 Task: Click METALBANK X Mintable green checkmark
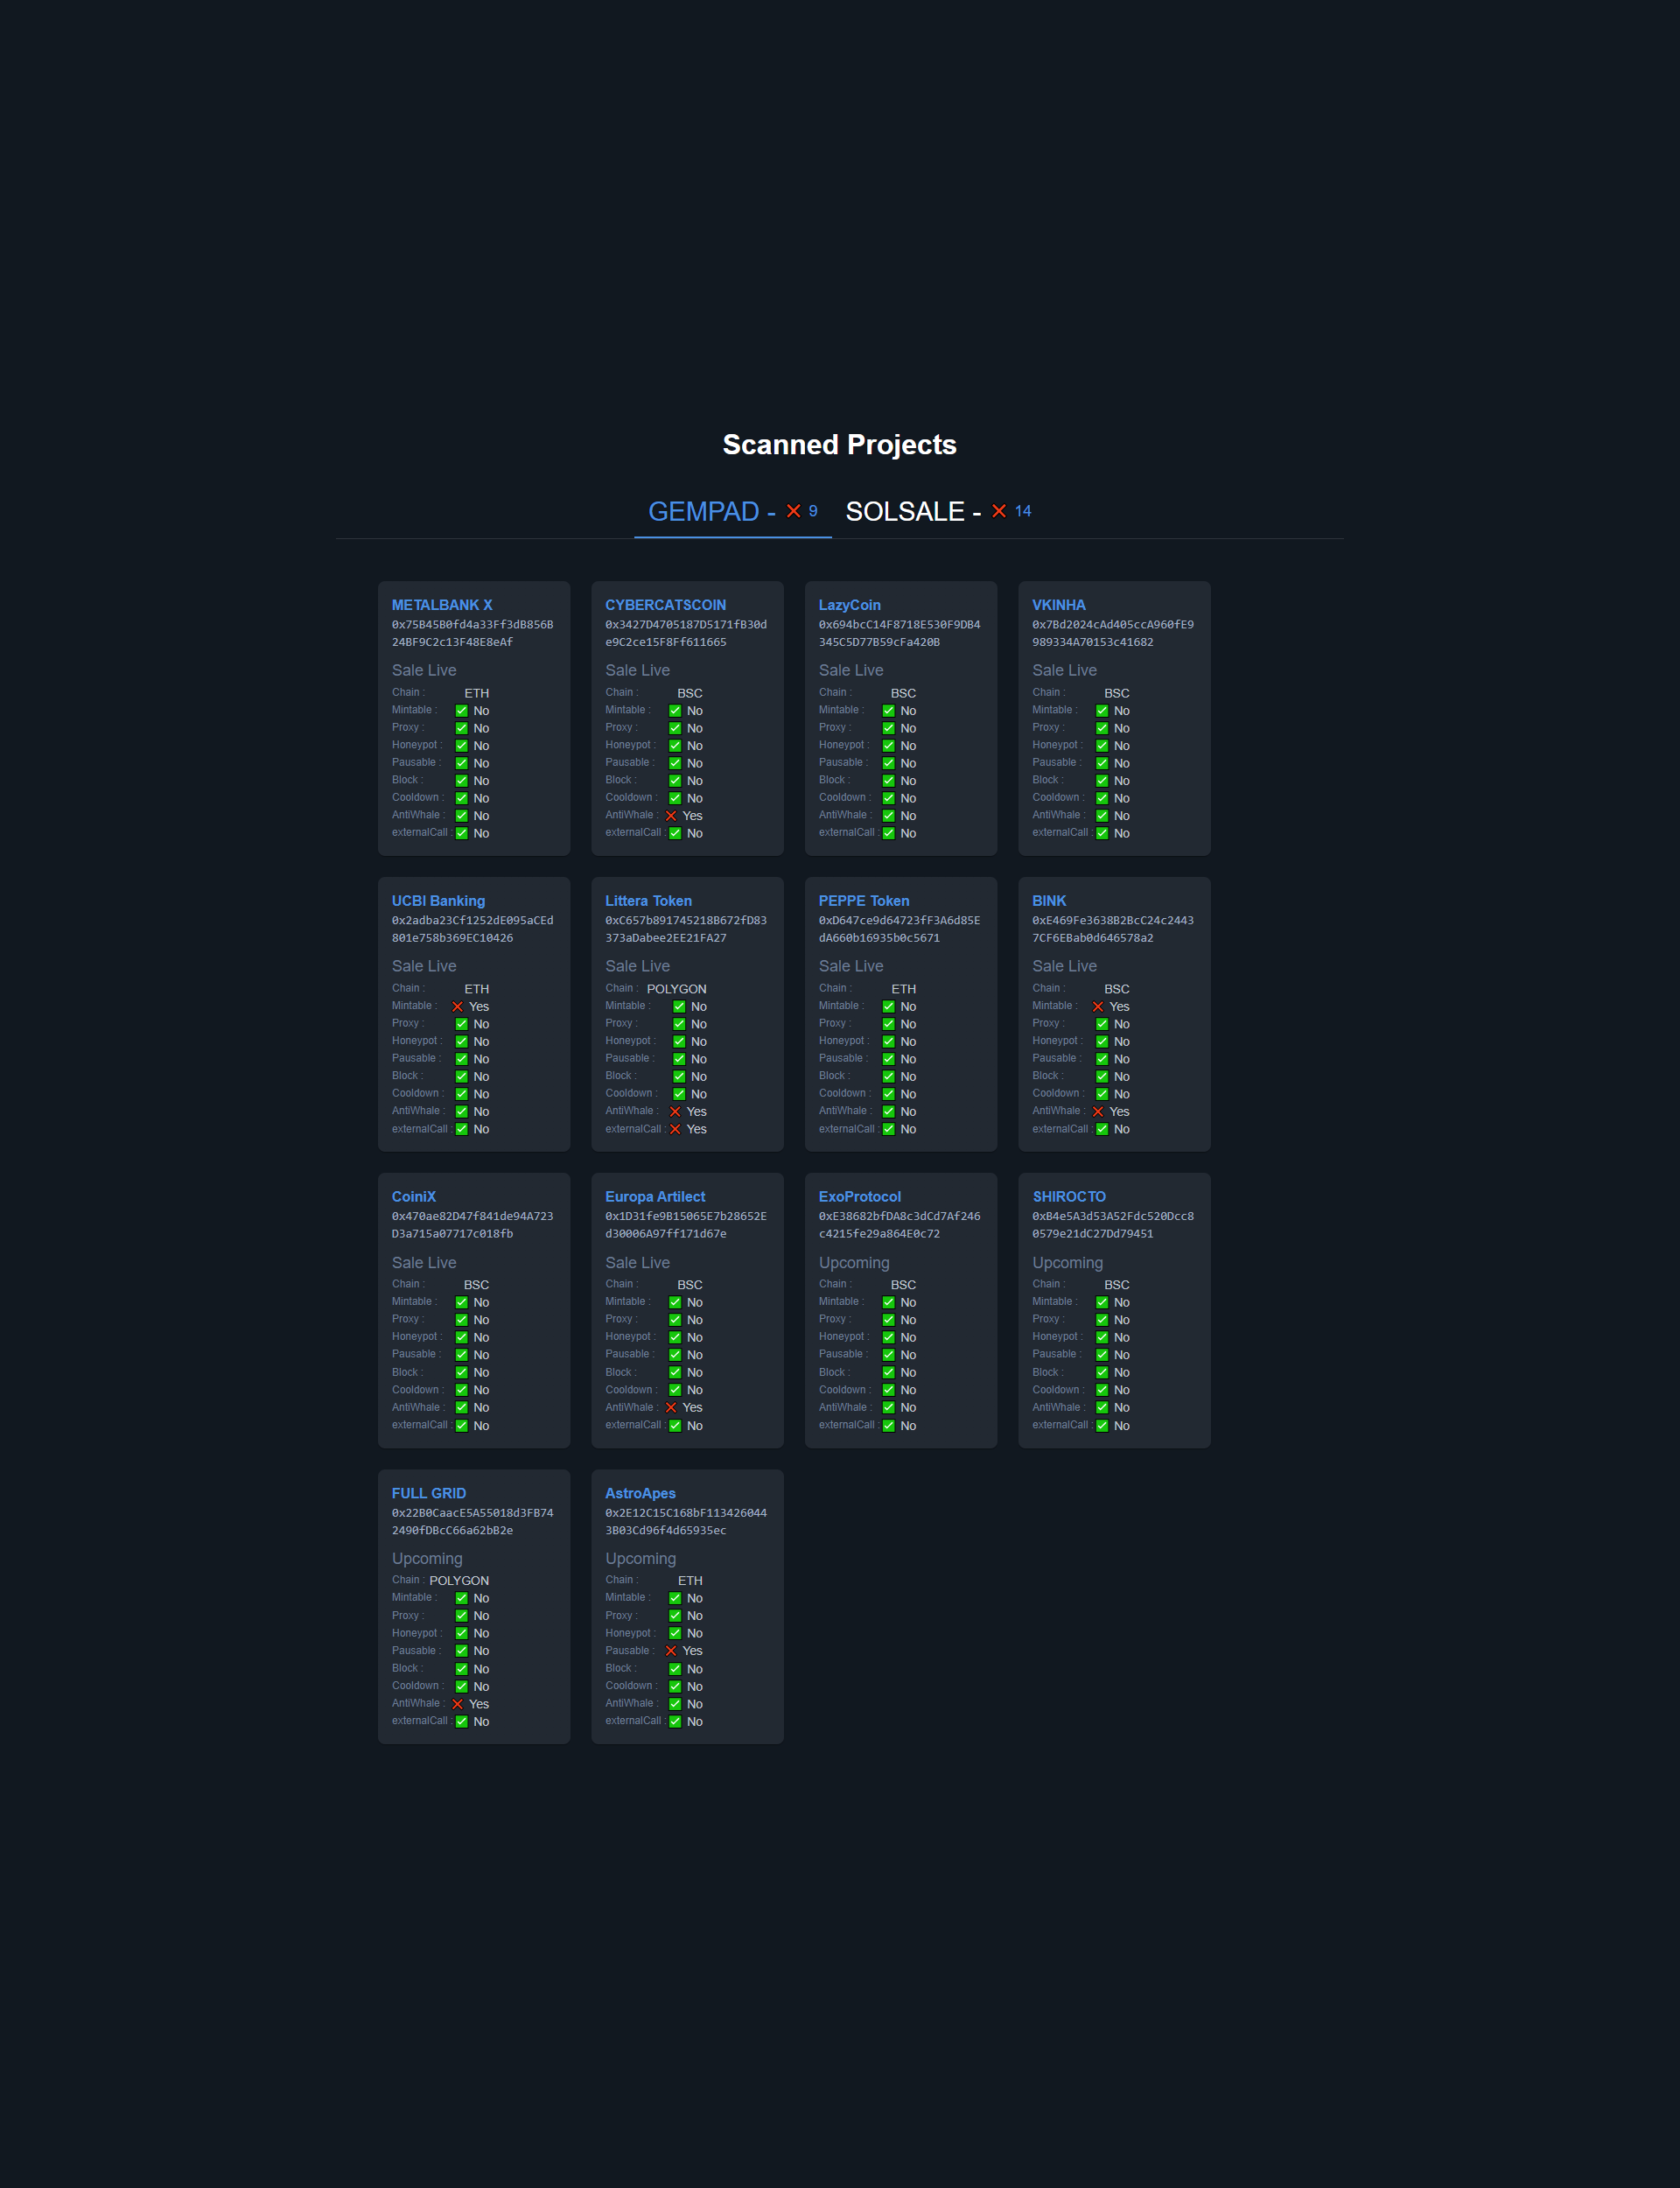tap(462, 711)
